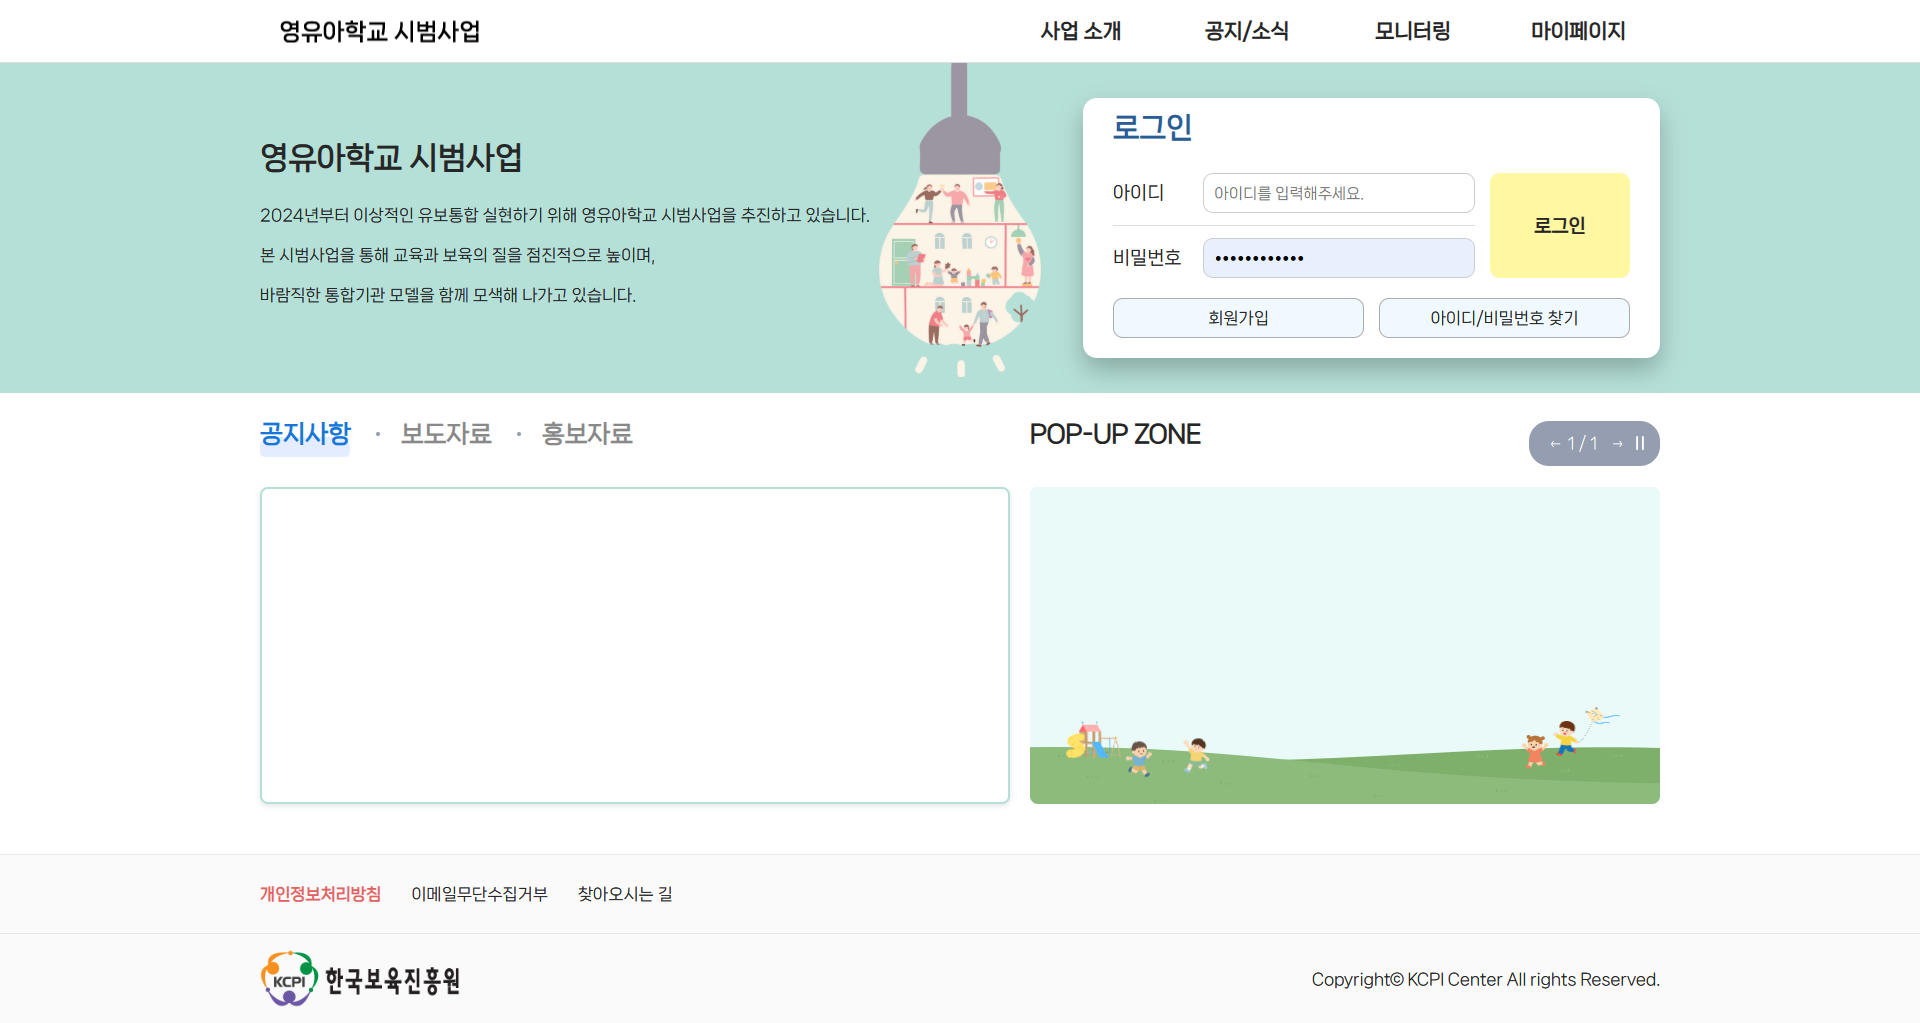The image size is (1920, 1023).
Task: Click the popup banner image with children
Action: tap(1344, 645)
